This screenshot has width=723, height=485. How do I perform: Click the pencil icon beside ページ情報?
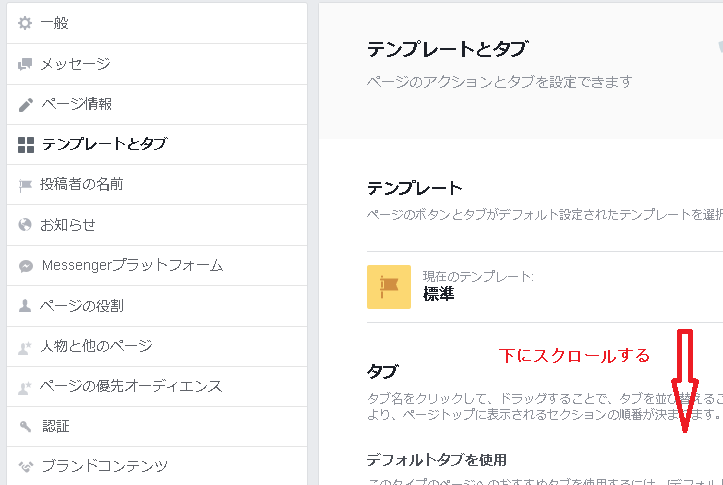tap(25, 105)
